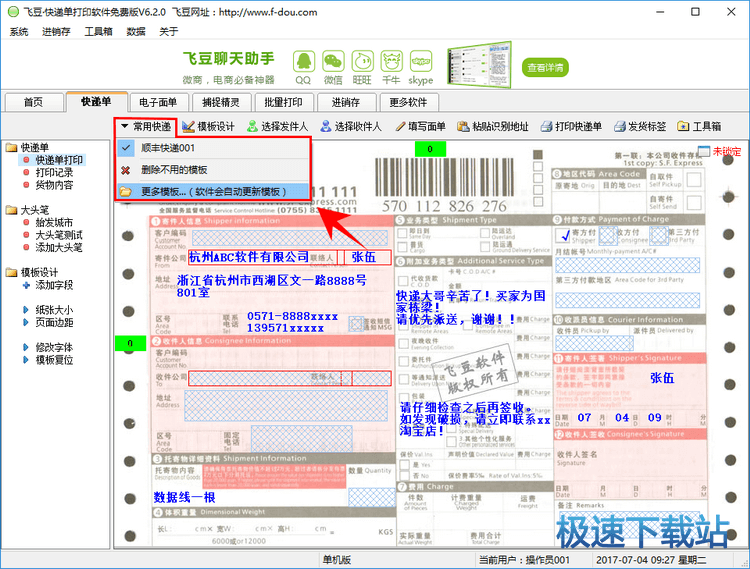The height and width of the screenshot is (569, 750).
Task: Toggle the 寄方付 Shipper checkbox
Action: click(x=562, y=235)
